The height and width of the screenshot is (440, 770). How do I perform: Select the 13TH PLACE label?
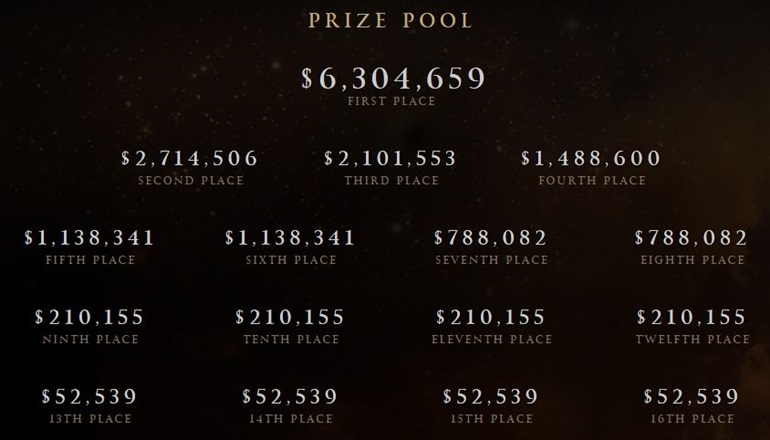pos(91,419)
